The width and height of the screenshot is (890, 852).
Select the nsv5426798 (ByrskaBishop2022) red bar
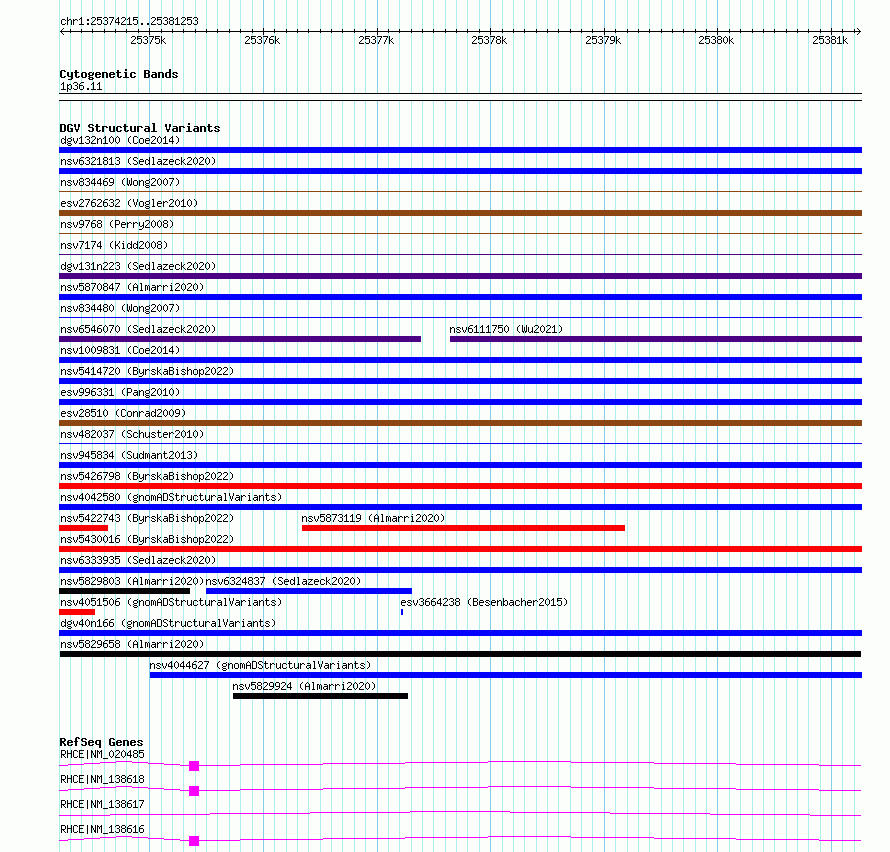460,486
